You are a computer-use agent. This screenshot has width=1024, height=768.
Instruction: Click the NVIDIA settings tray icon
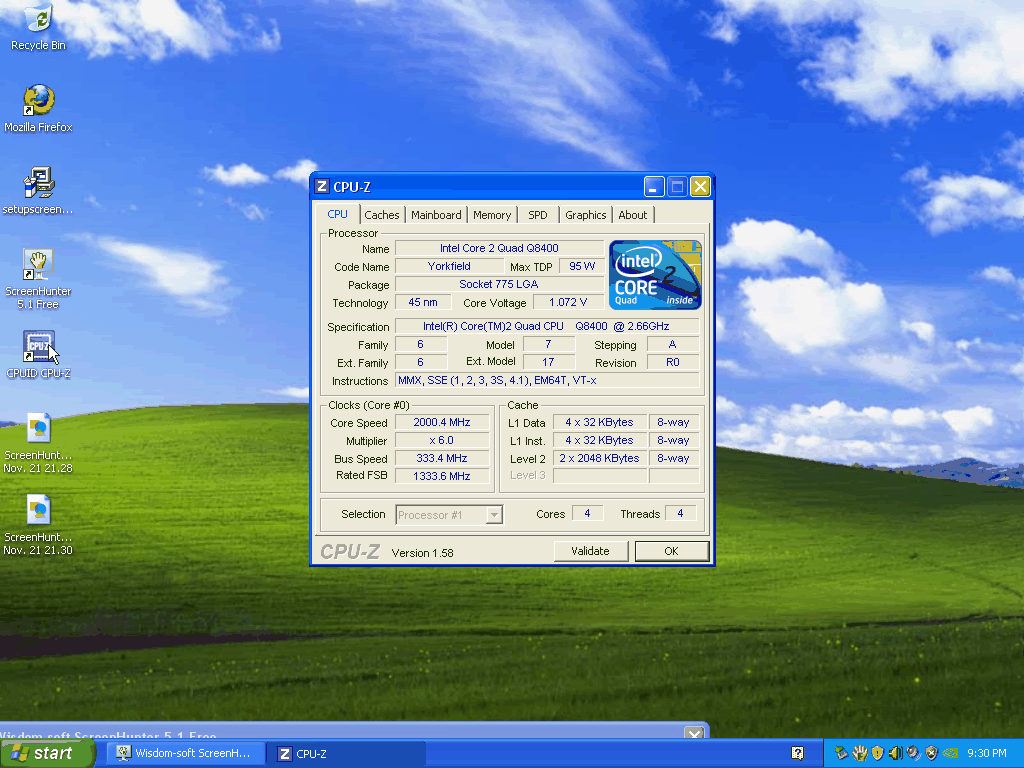(x=950, y=753)
